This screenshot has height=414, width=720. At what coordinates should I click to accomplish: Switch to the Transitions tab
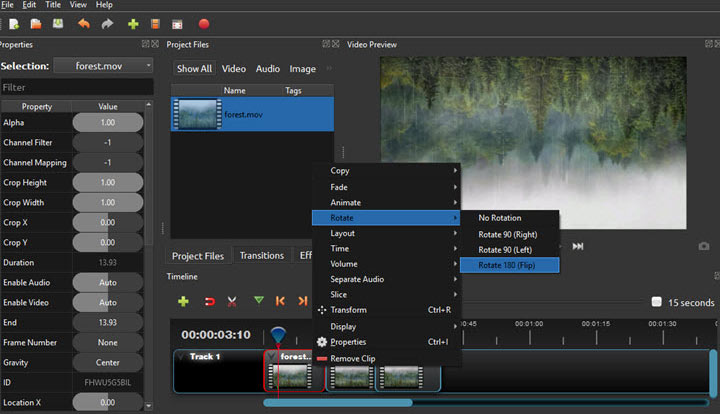point(260,255)
